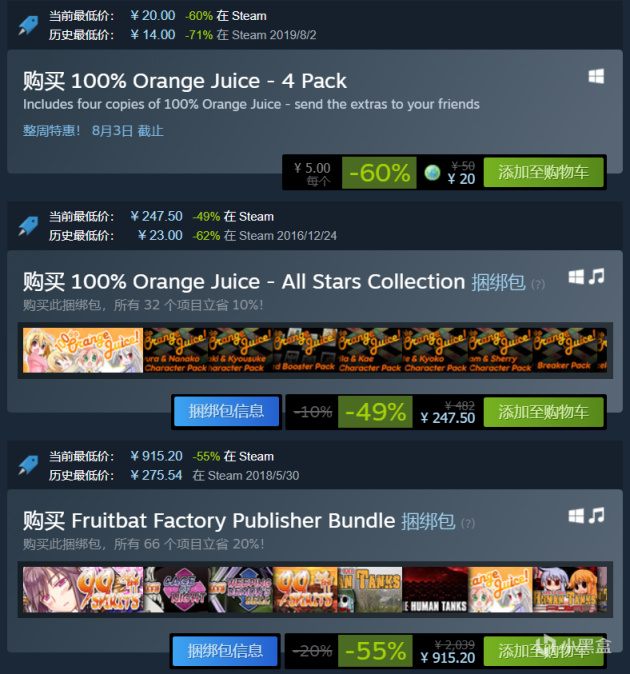Screen dimensions: 630x674
Task: Click the price tag icon above Fruitbat Factory bundle
Action: pyautogui.click(x=28, y=466)
